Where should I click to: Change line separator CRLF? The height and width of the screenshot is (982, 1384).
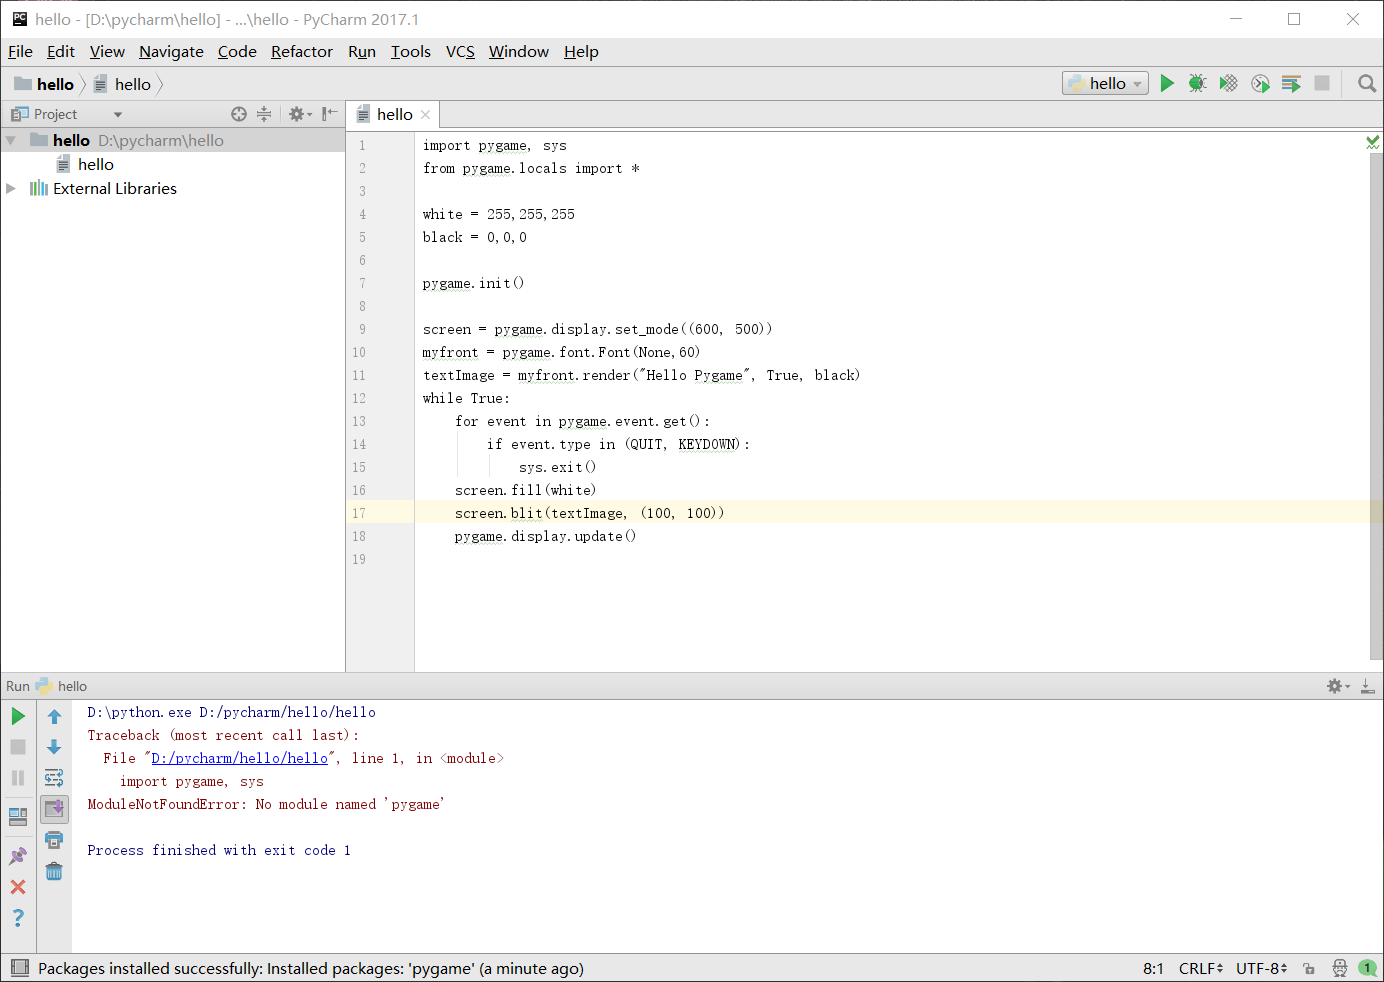coord(1201,968)
